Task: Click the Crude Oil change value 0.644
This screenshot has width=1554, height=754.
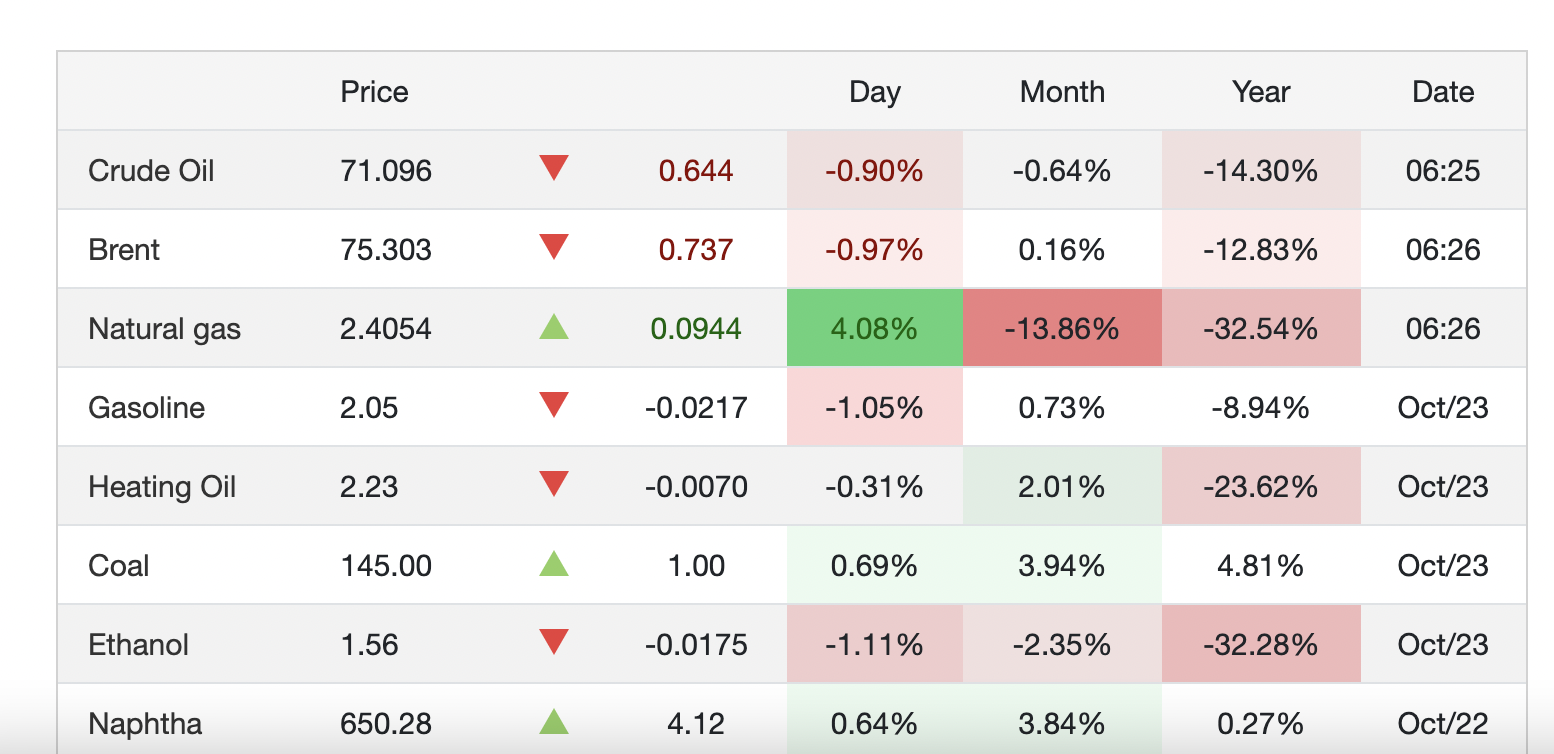Action: pyautogui.click(x=696, y=171)
